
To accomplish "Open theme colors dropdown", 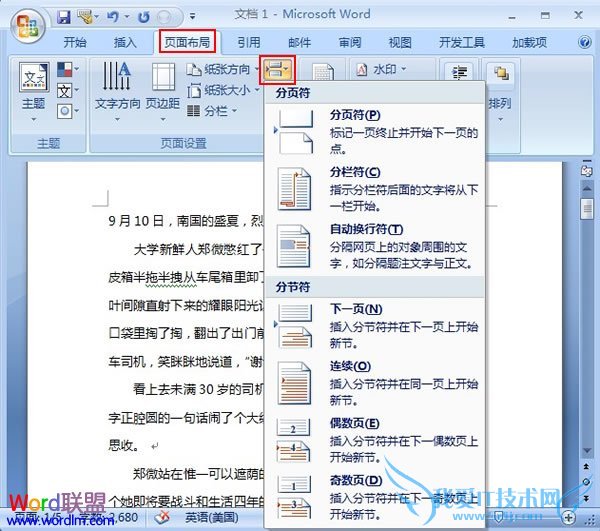I will pyautogui.click(x=68, y=70).
